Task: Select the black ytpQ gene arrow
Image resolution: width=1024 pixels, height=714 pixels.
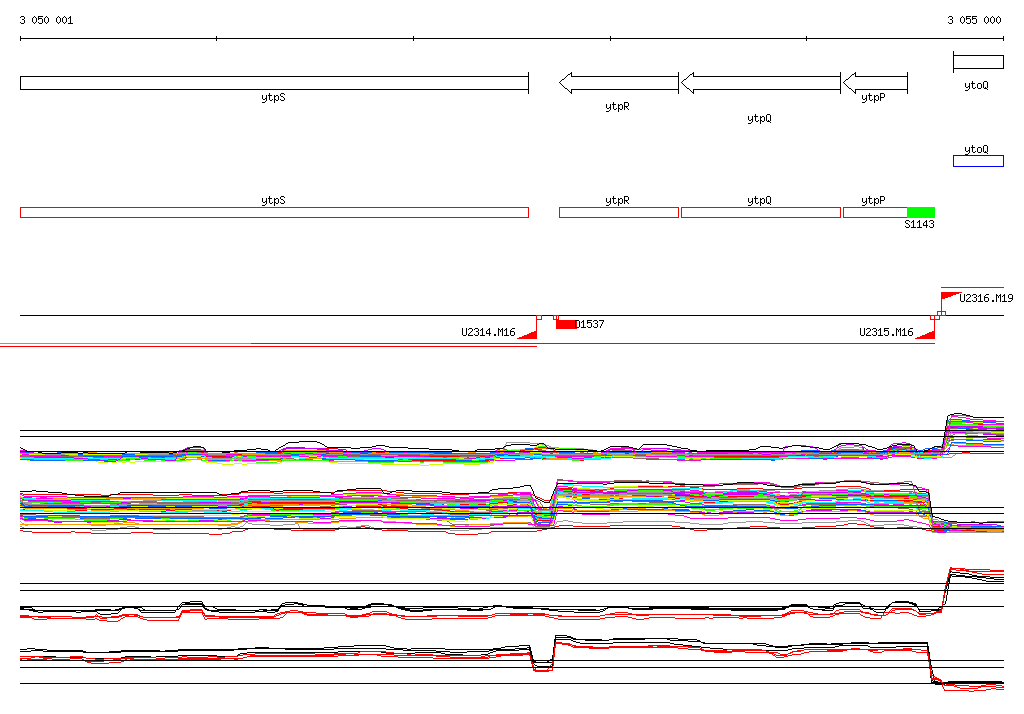Action: point(761,83)
